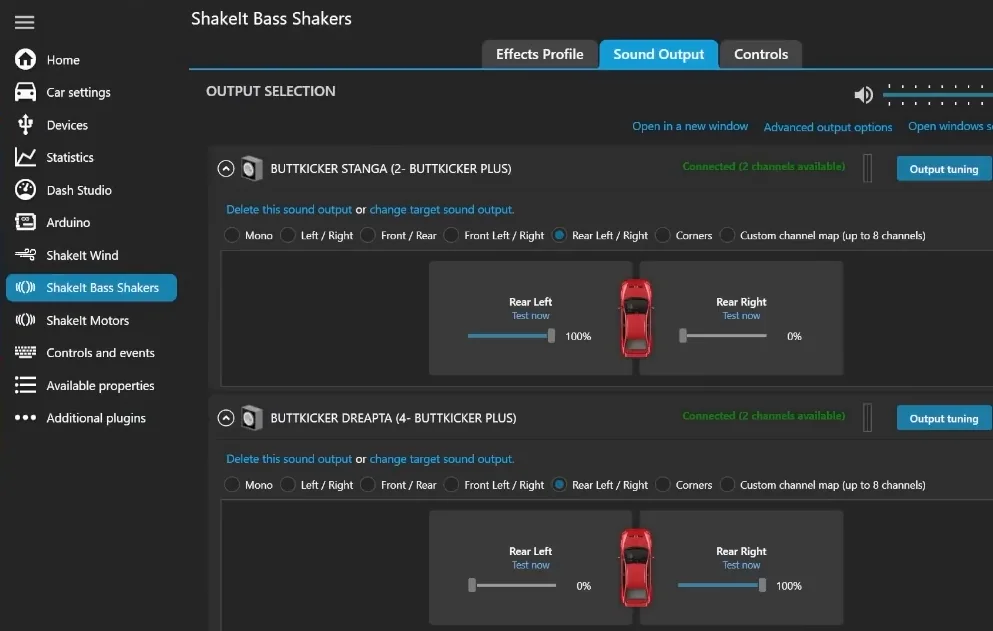993x631 pixels.
Task: Click speaker icon of Buttkicker Stanga output
Action: [x=251, y=169]
